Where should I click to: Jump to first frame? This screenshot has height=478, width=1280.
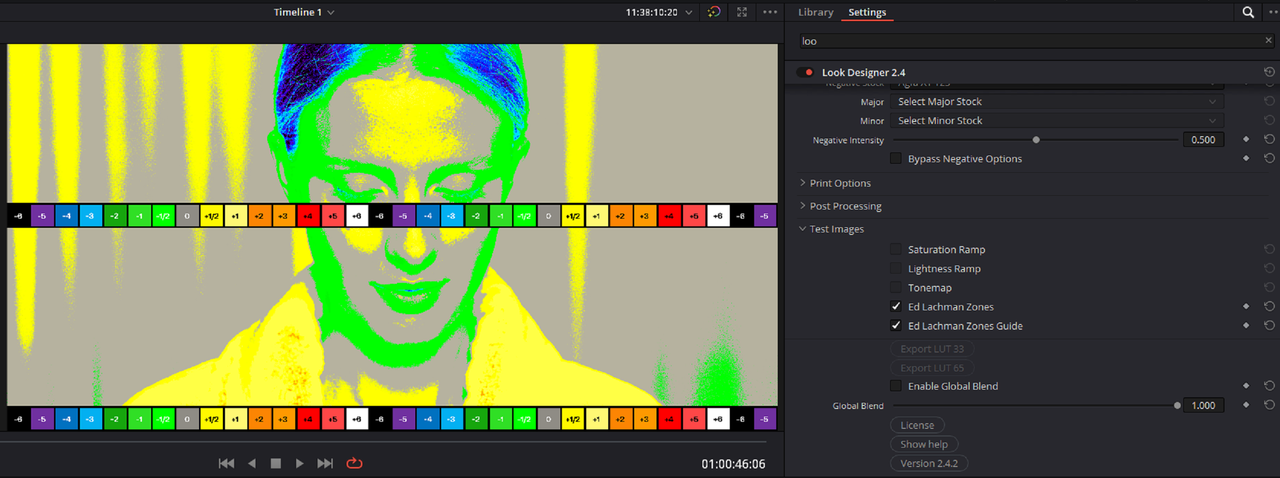(227, 463)
